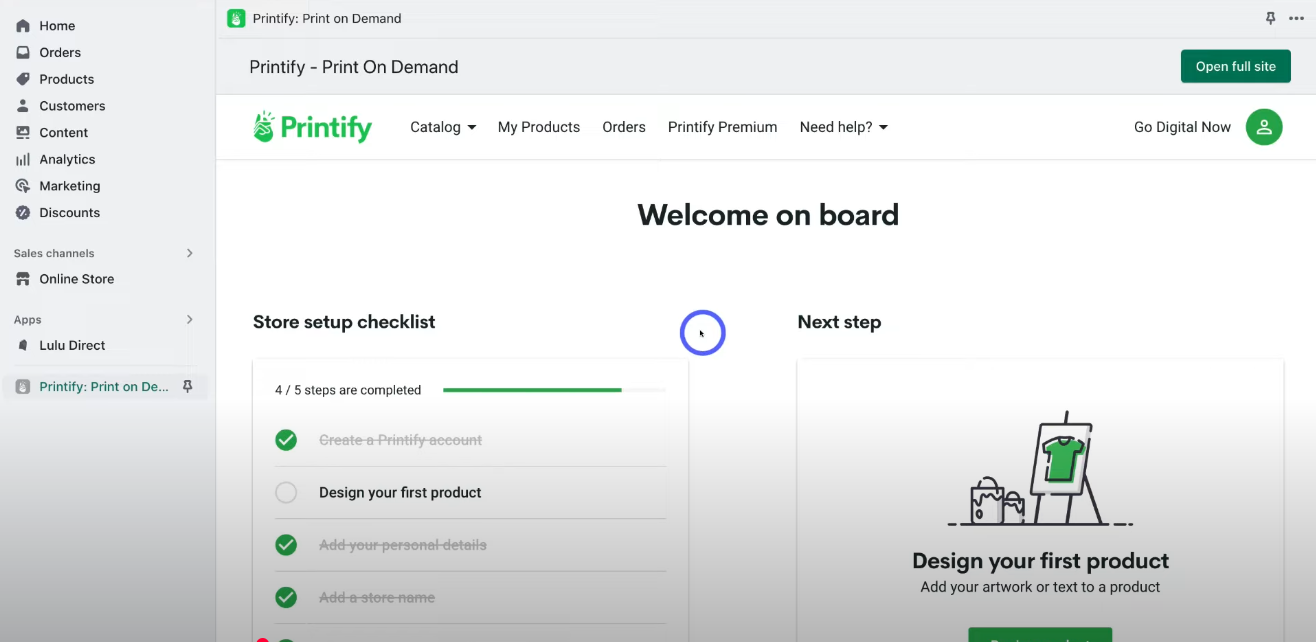Unpin Printify app from sidebar
This screenshot has height=642, width=1316.
pyautogui.click(x=187, y=387)
